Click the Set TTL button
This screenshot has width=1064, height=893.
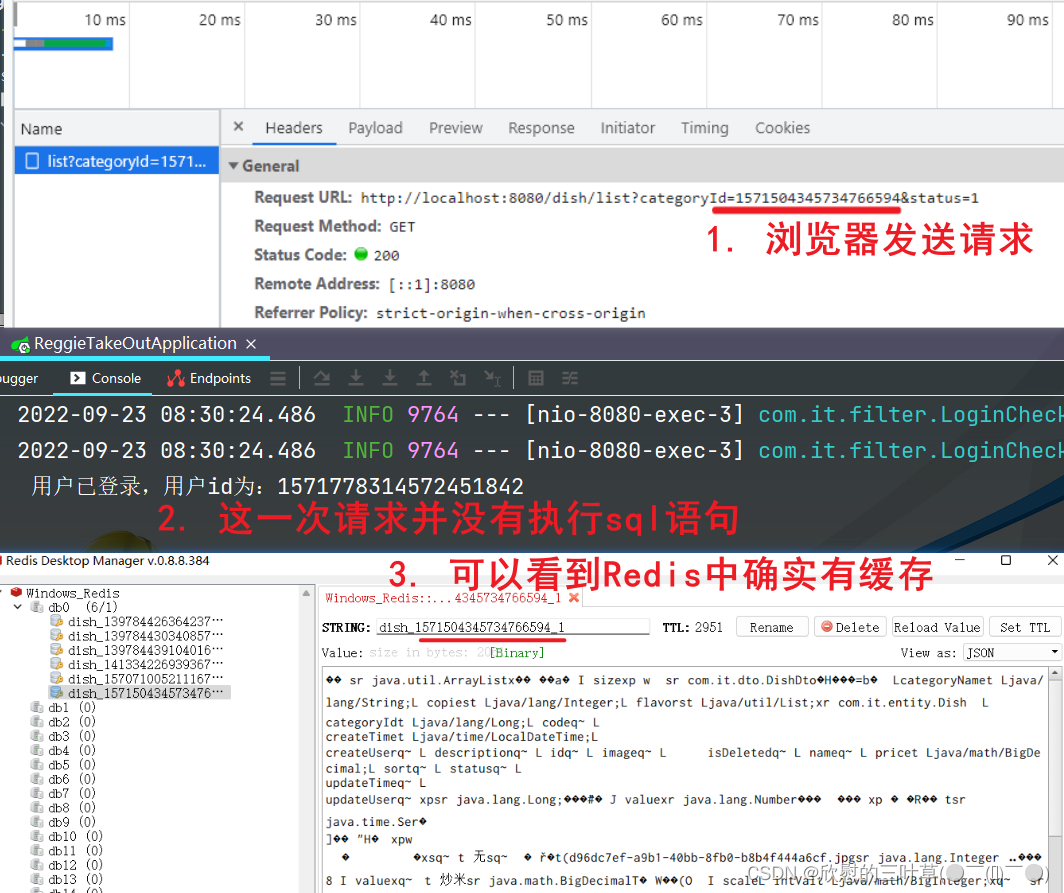[1025, 627]
